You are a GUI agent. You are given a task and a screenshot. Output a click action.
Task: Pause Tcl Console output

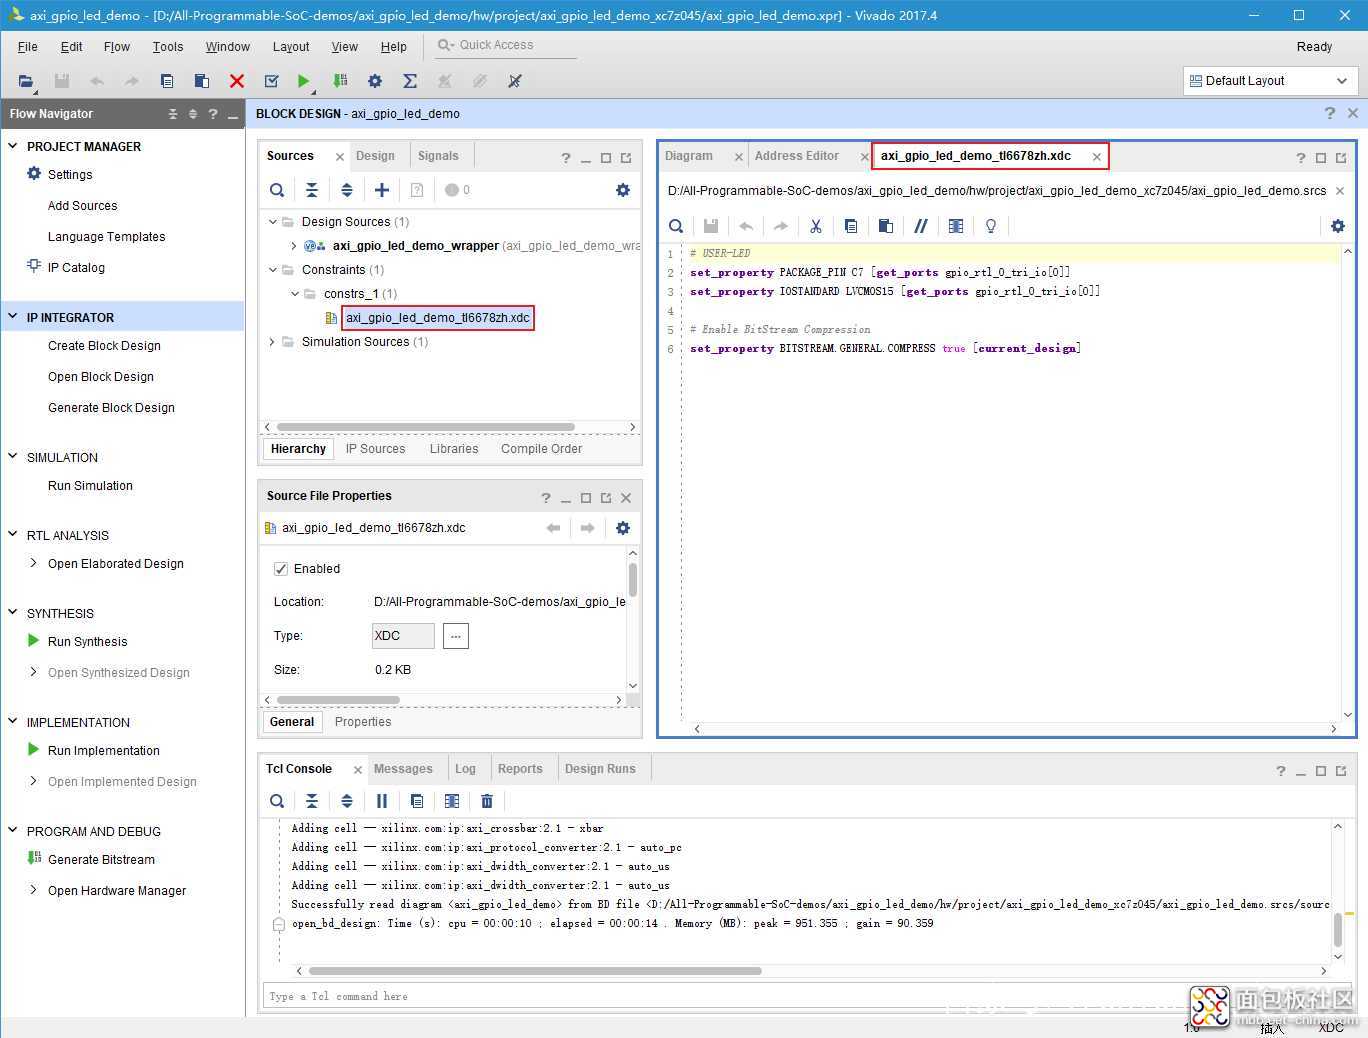pos(382,801)
